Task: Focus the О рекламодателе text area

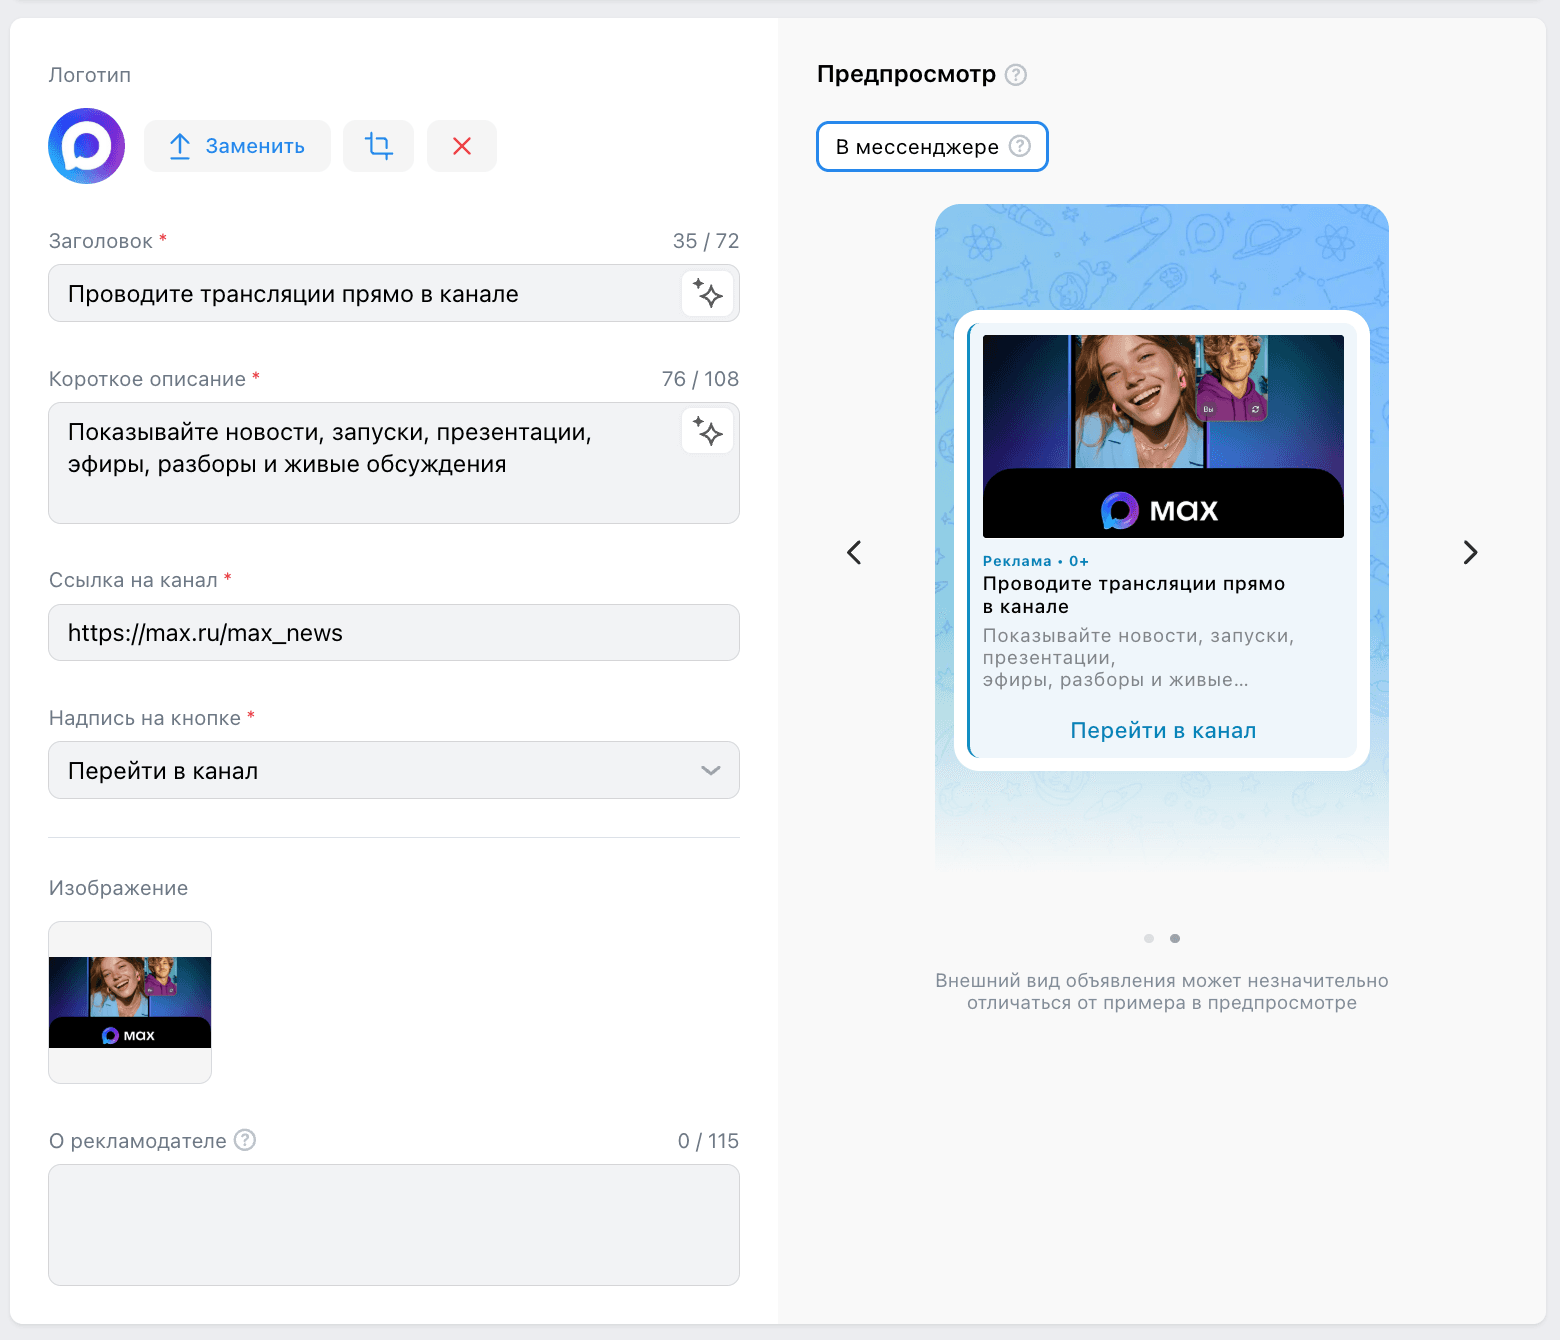Action: coord(394,1225)
